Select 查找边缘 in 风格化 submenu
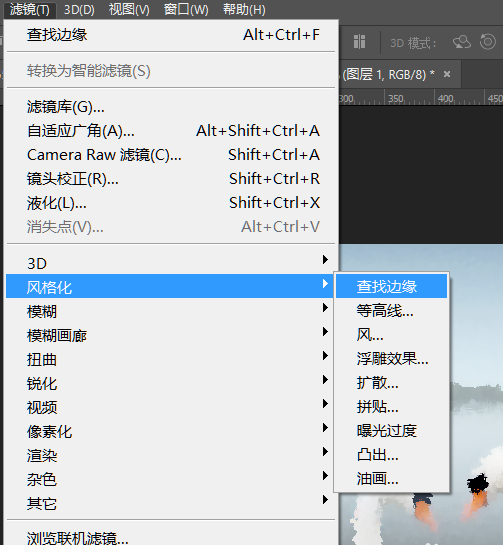Image resolution: width=503 pixels, height=545 pixels. tap(391, 286)
